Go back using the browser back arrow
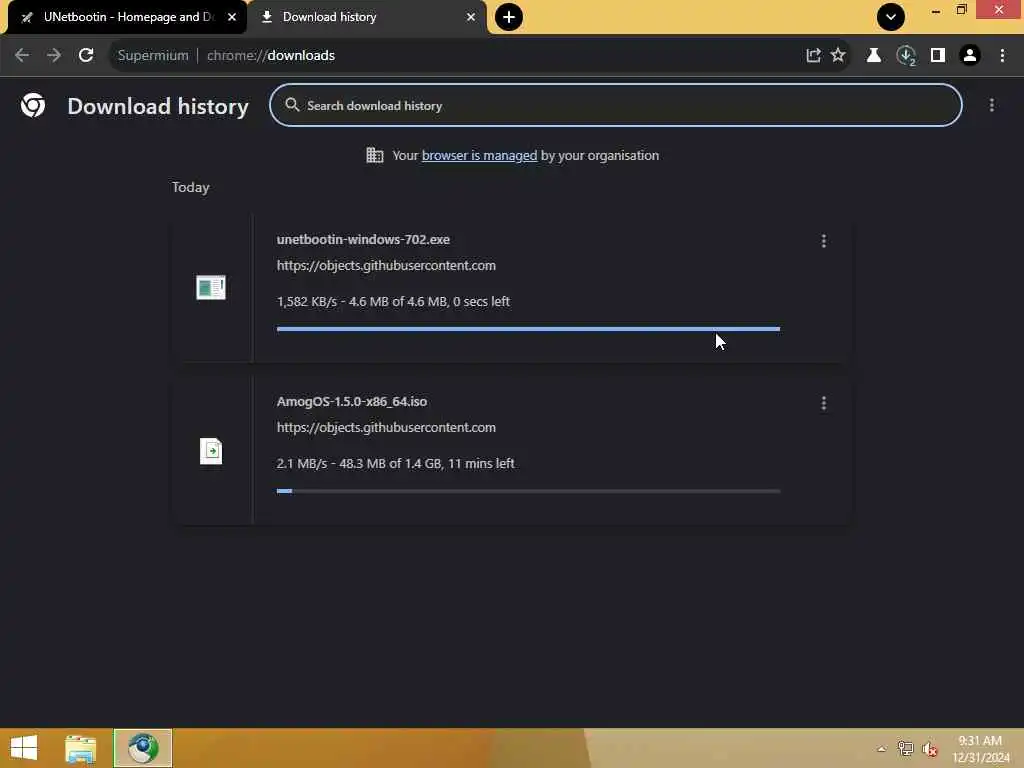1024x768 pixels. [x=22, y=56]
